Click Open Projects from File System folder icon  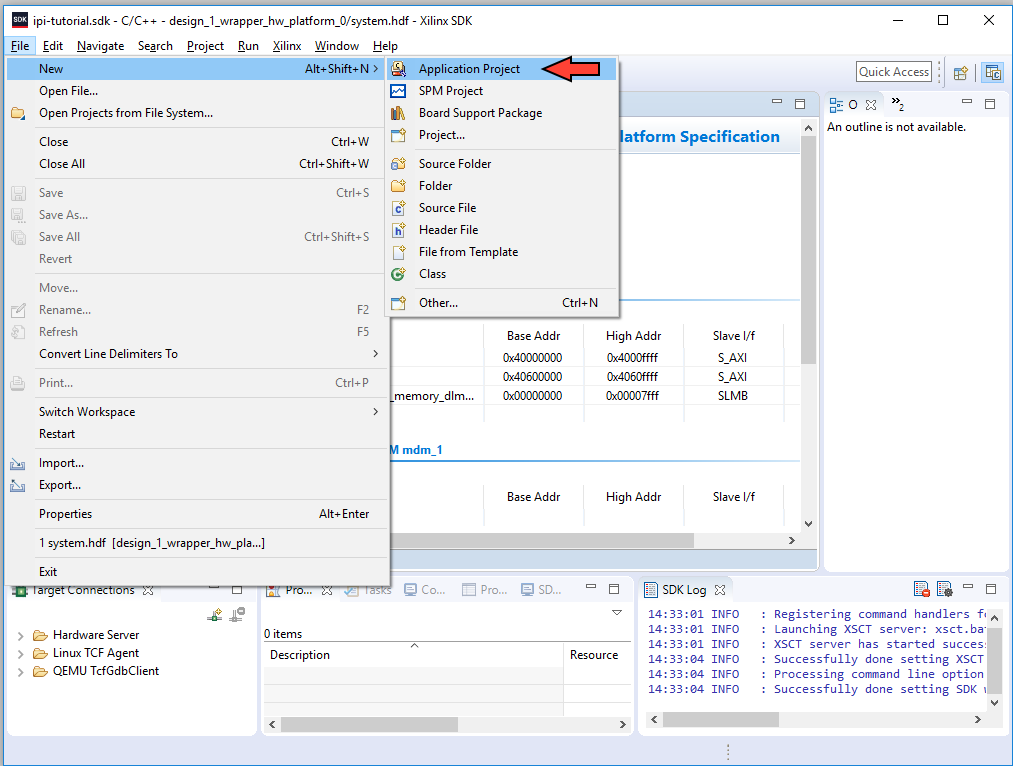tap(18, 113)
